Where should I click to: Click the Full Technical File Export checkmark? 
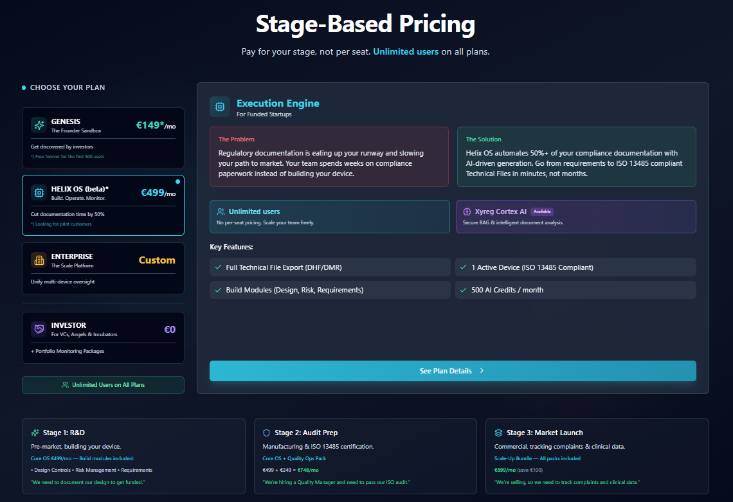pos(219,267)
